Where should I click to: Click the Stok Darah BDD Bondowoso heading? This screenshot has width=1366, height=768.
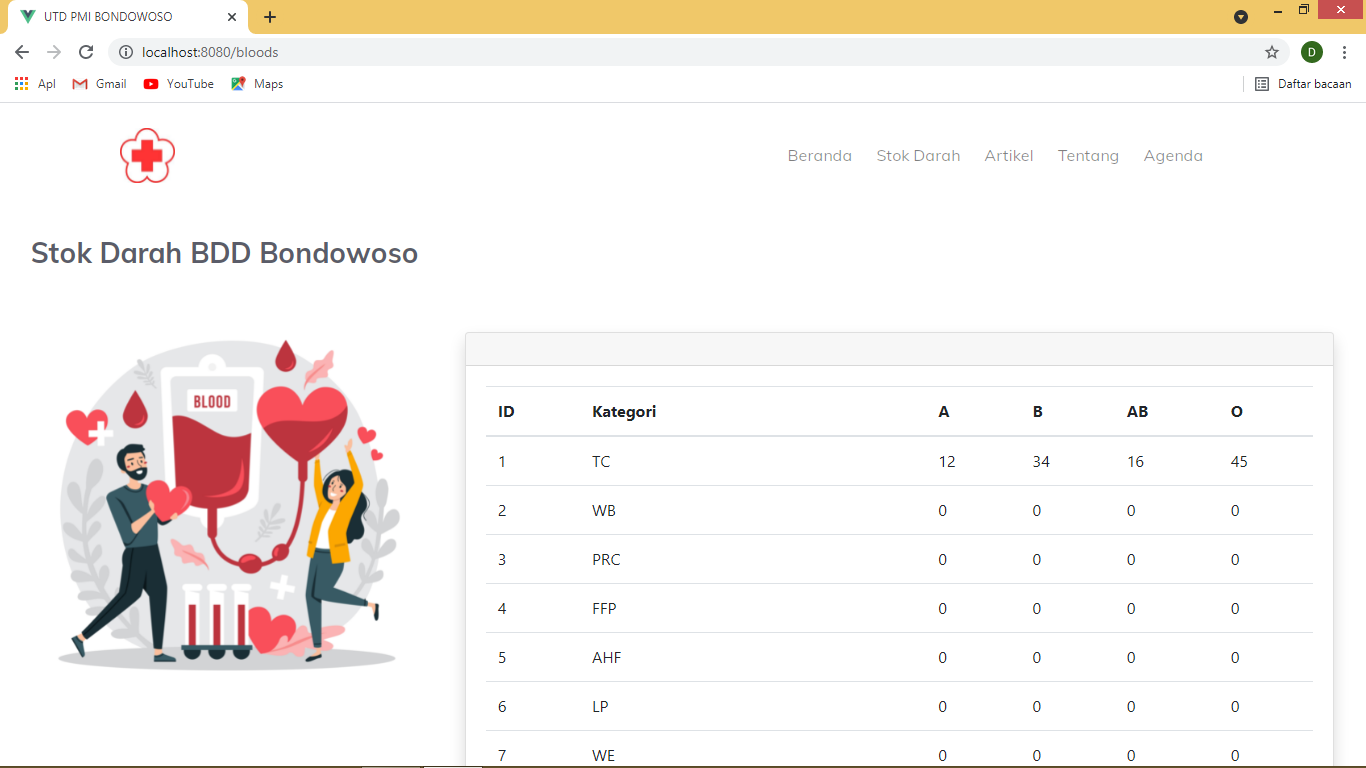225,253
